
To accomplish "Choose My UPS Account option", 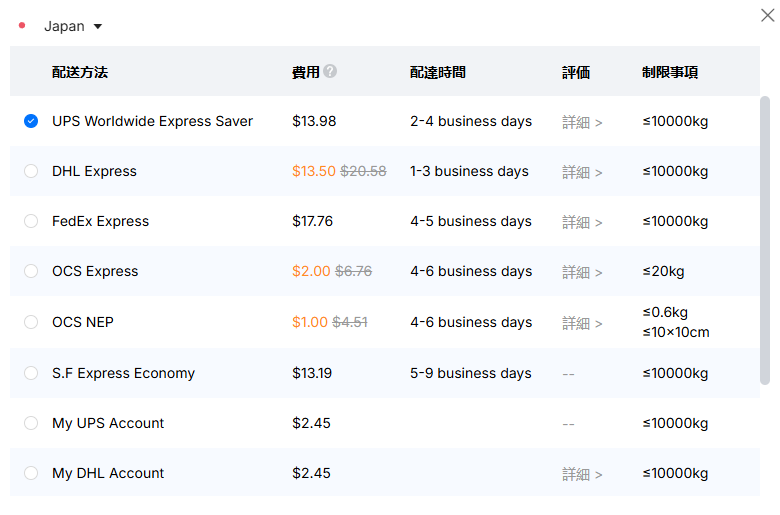I will (31, 424).
